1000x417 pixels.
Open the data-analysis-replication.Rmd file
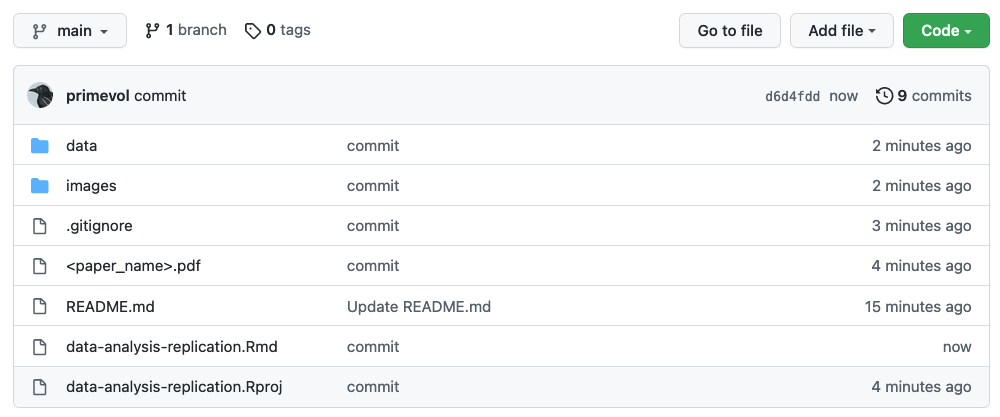click(171, 347)
